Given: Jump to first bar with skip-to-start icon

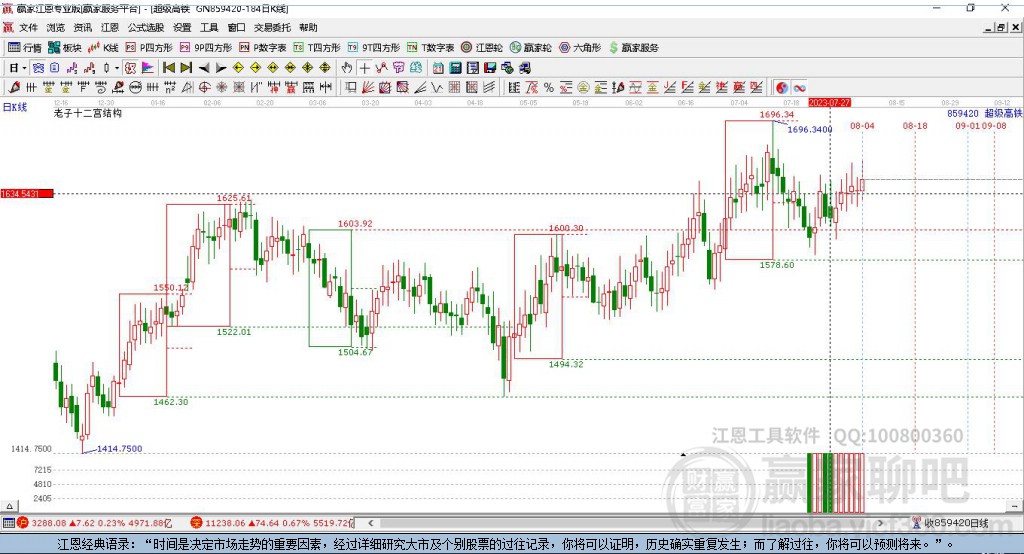Looking at the screenshot, I should tap(169, 68).
